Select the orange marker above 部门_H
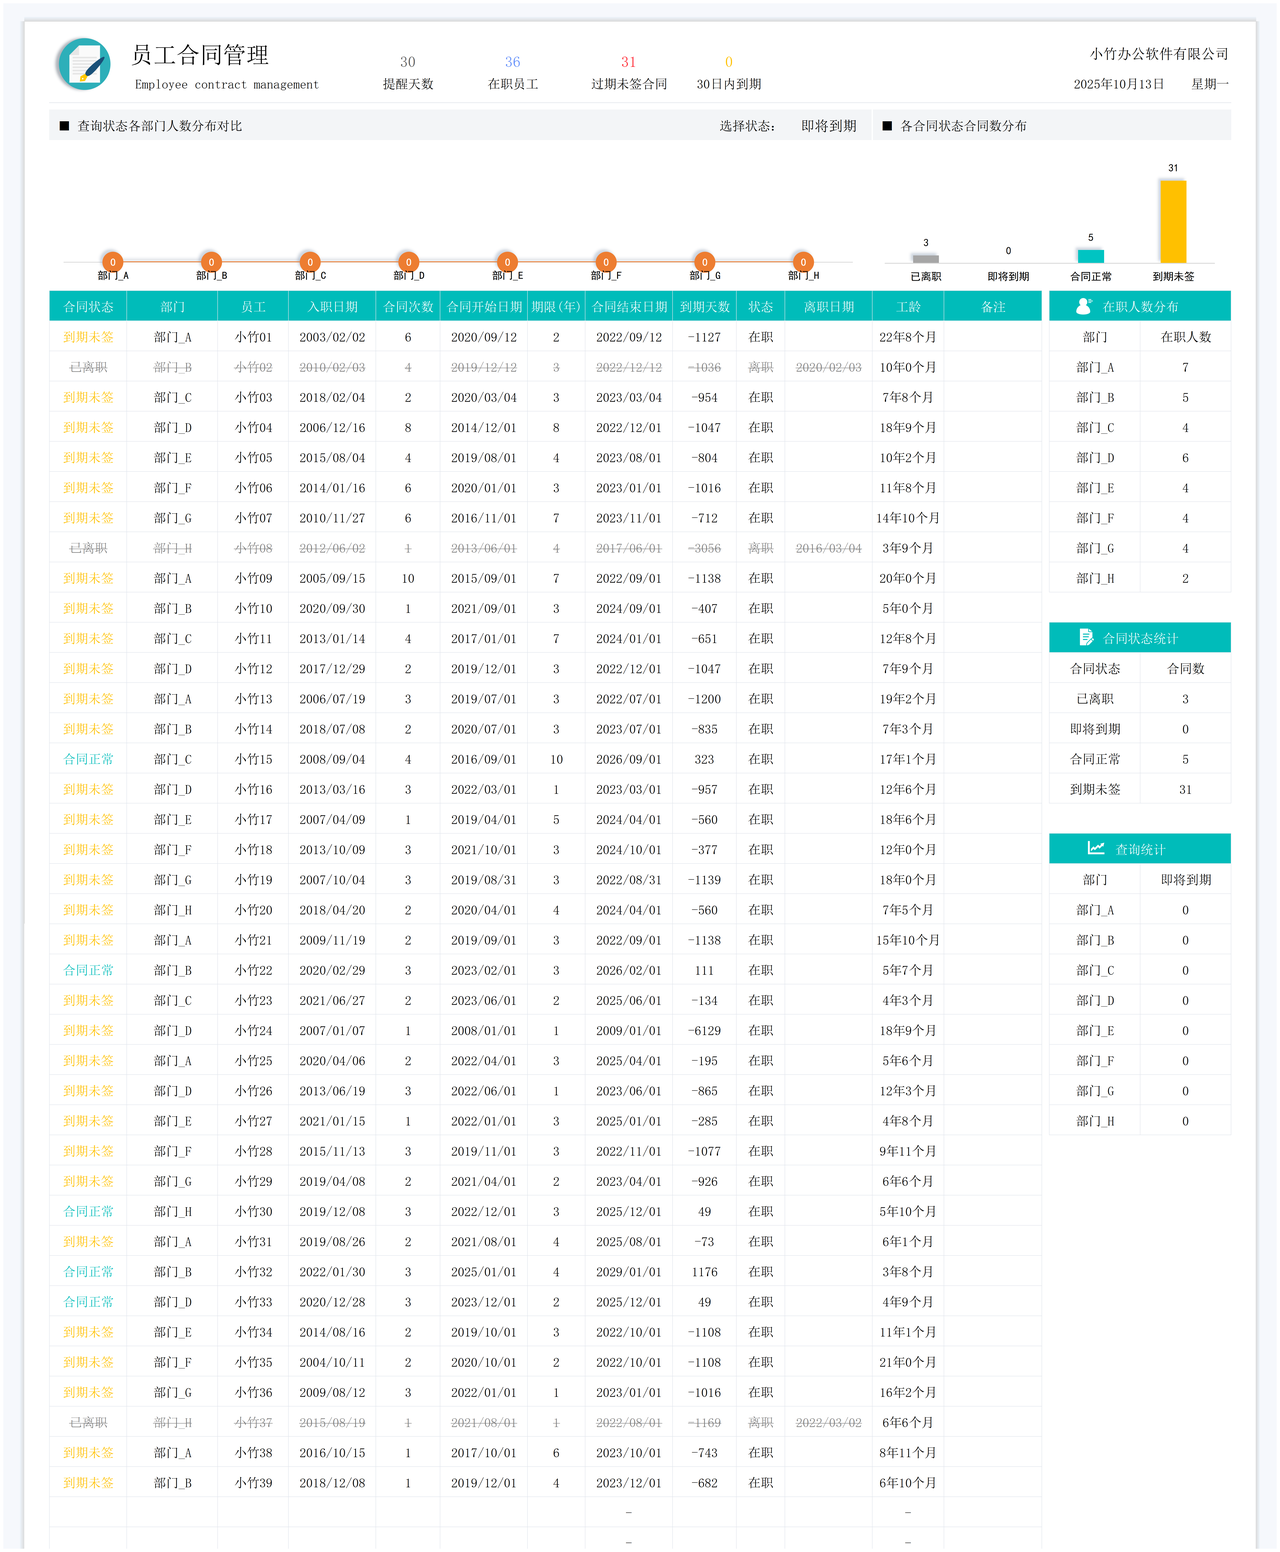This screenshot has height=1552, width=1280. click(803, 262)
